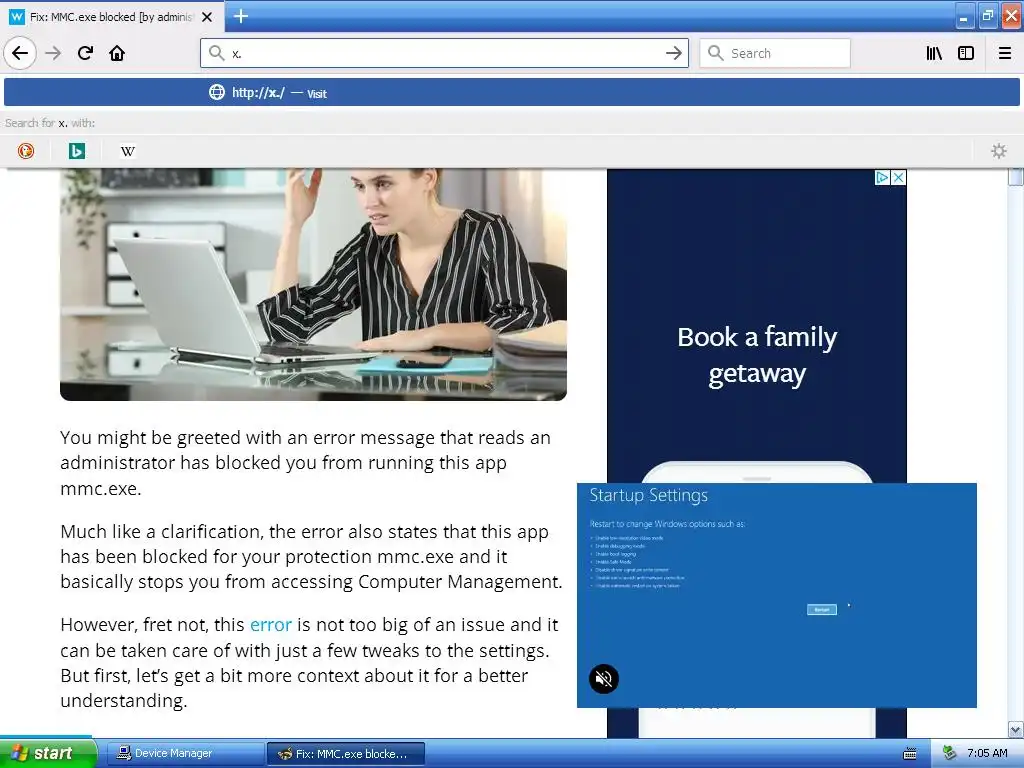
Task: Minimize the browser window
Action: click(x=963, y=17)
